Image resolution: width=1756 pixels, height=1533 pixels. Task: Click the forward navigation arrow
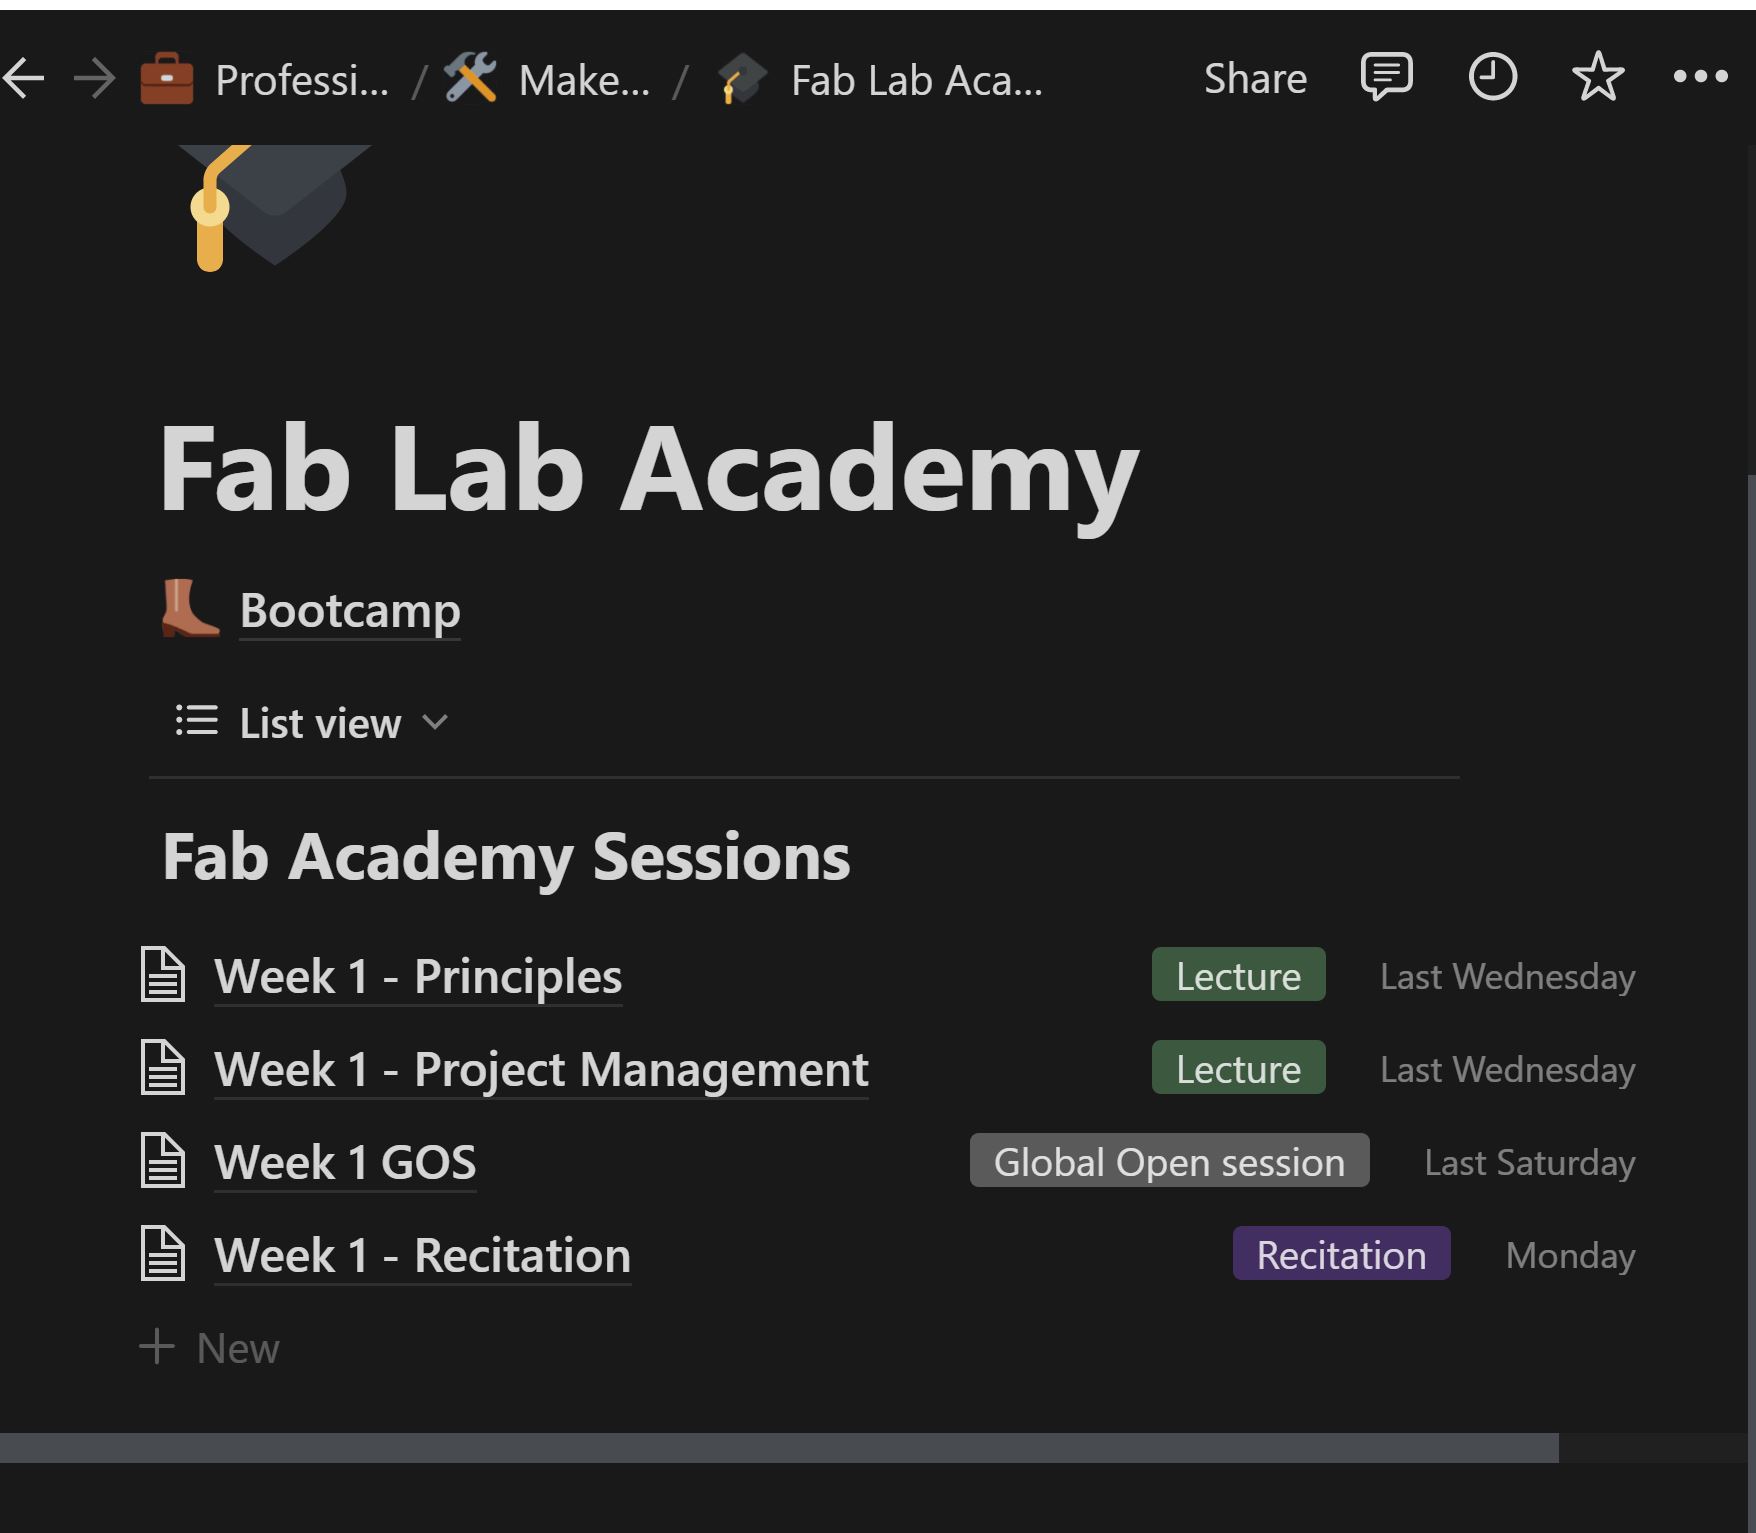click(92, 78)
